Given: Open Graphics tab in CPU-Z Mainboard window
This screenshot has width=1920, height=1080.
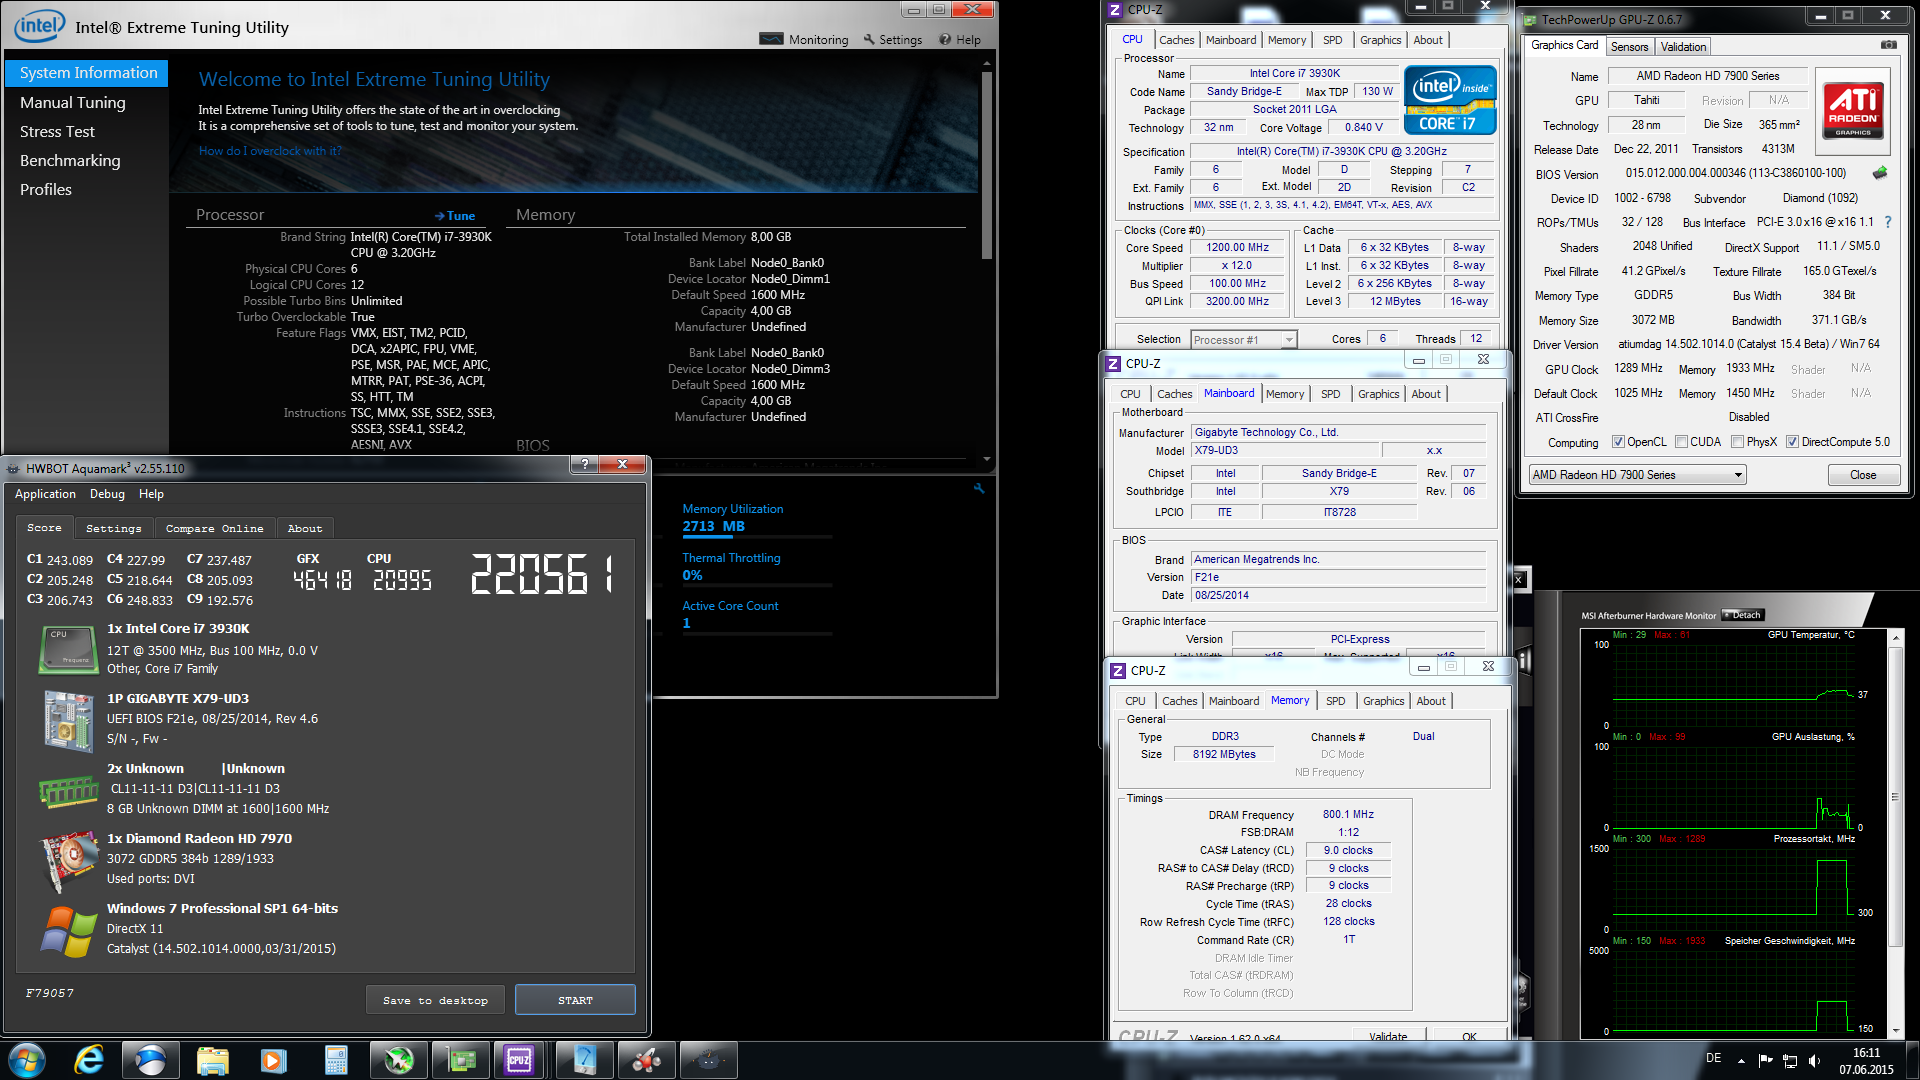Looking at the screenshot, I should pos(1378,394).
